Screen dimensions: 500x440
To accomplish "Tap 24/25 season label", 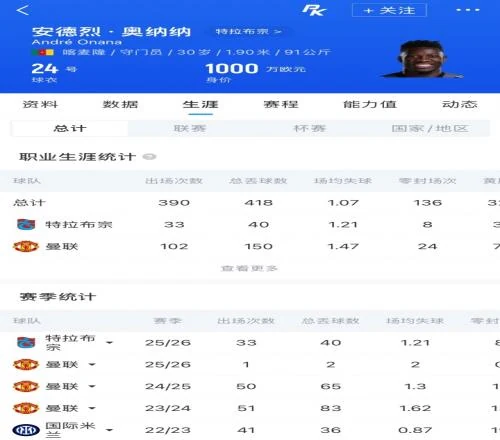I will pos(168,387).
